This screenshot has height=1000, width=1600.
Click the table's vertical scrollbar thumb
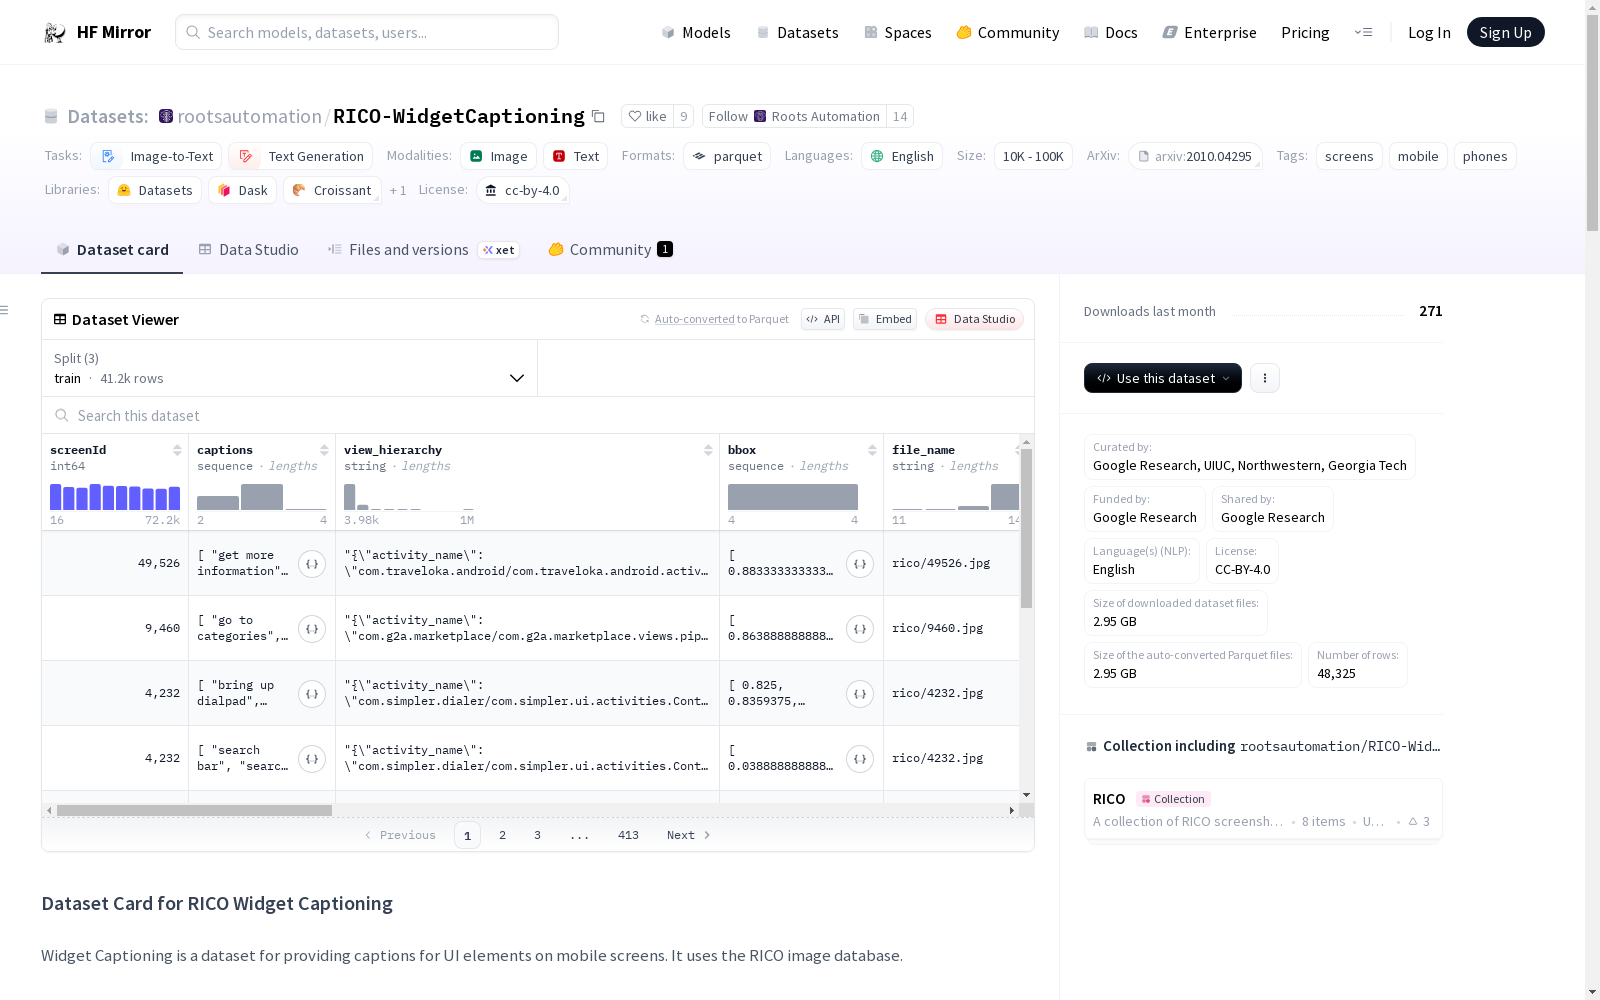click(1026, 528)
